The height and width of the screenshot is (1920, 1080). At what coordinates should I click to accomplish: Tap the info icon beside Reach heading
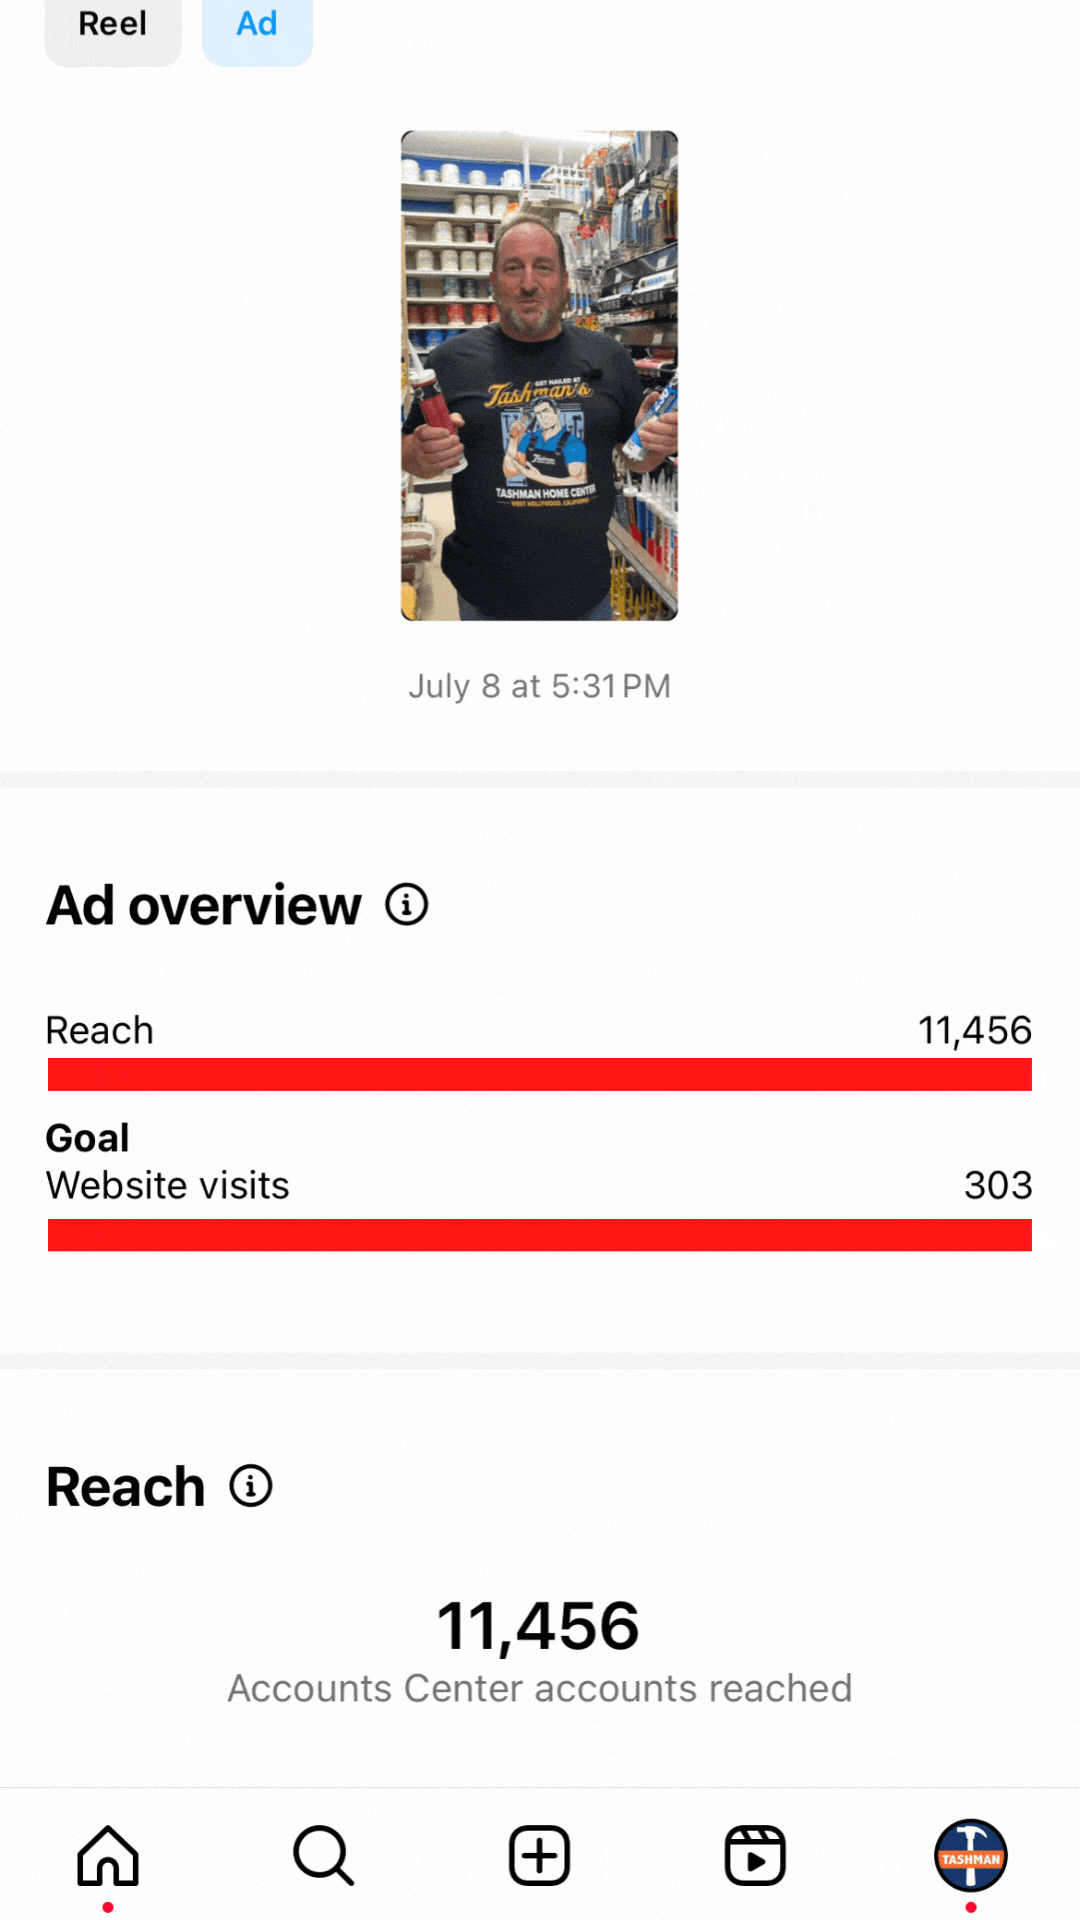coord(251,1486)
